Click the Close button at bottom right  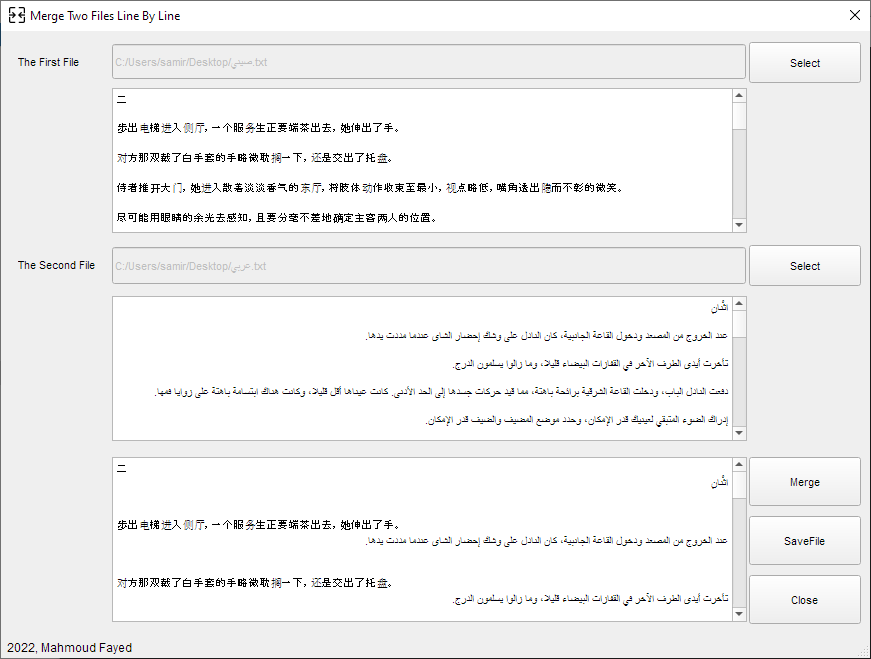[804, 600]
